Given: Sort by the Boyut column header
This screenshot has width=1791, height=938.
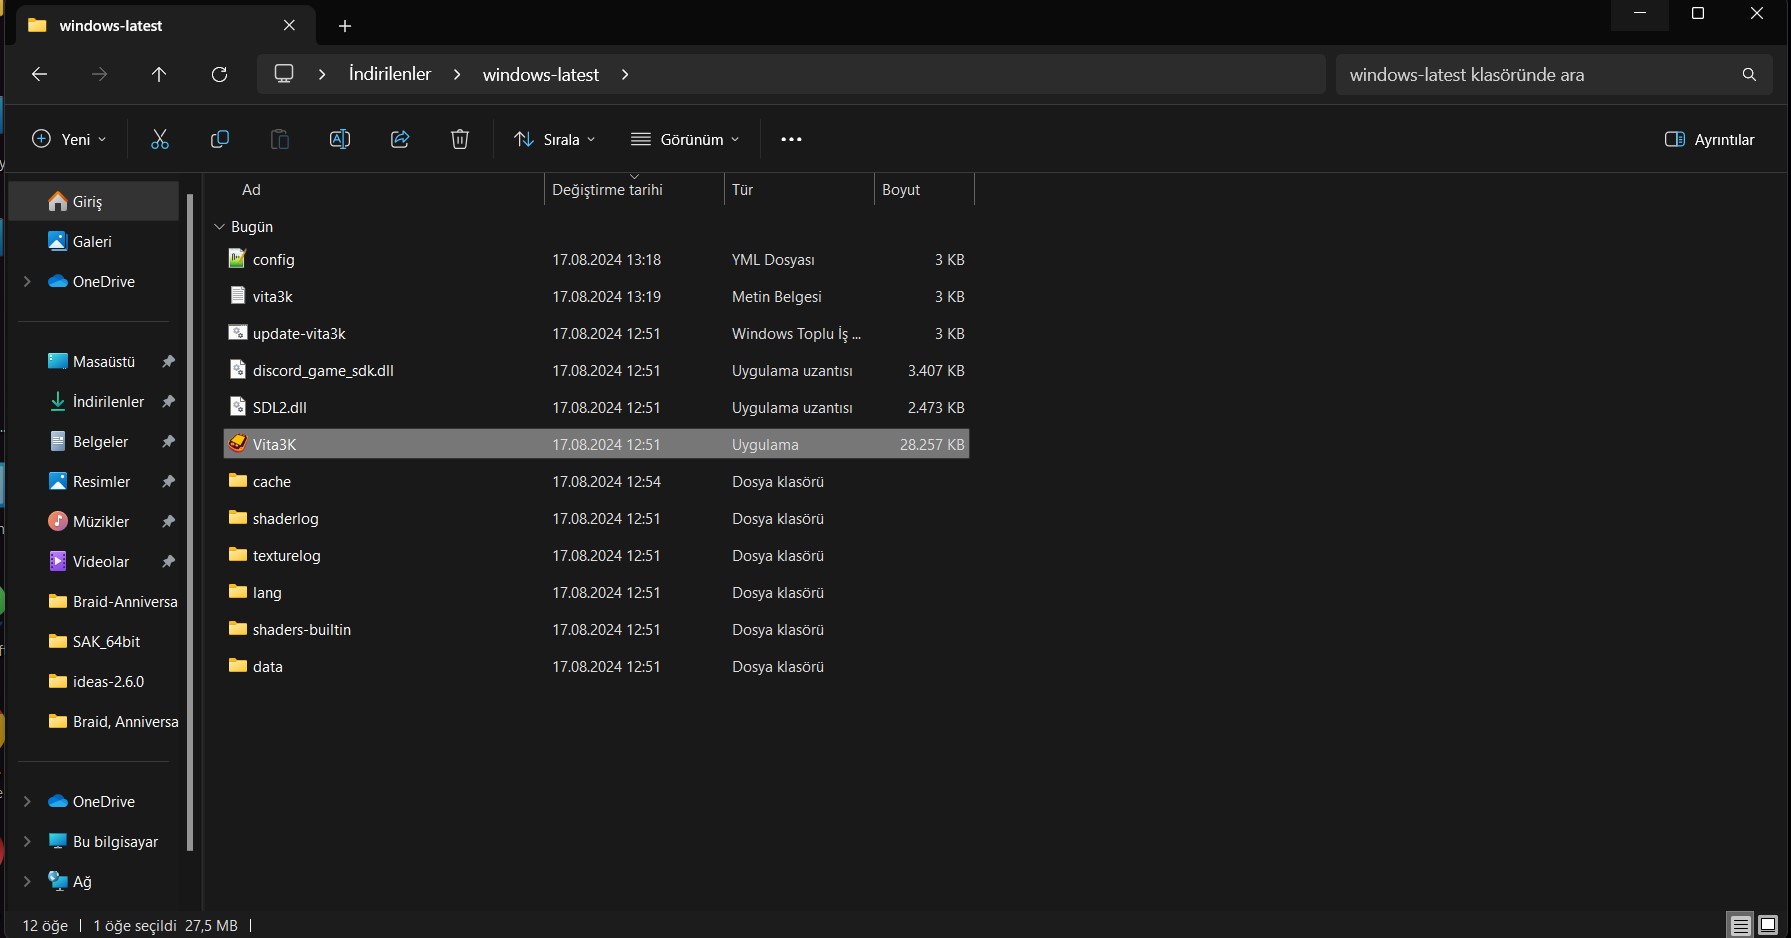Looking at the screenshot, I should [x=901, y=190].
